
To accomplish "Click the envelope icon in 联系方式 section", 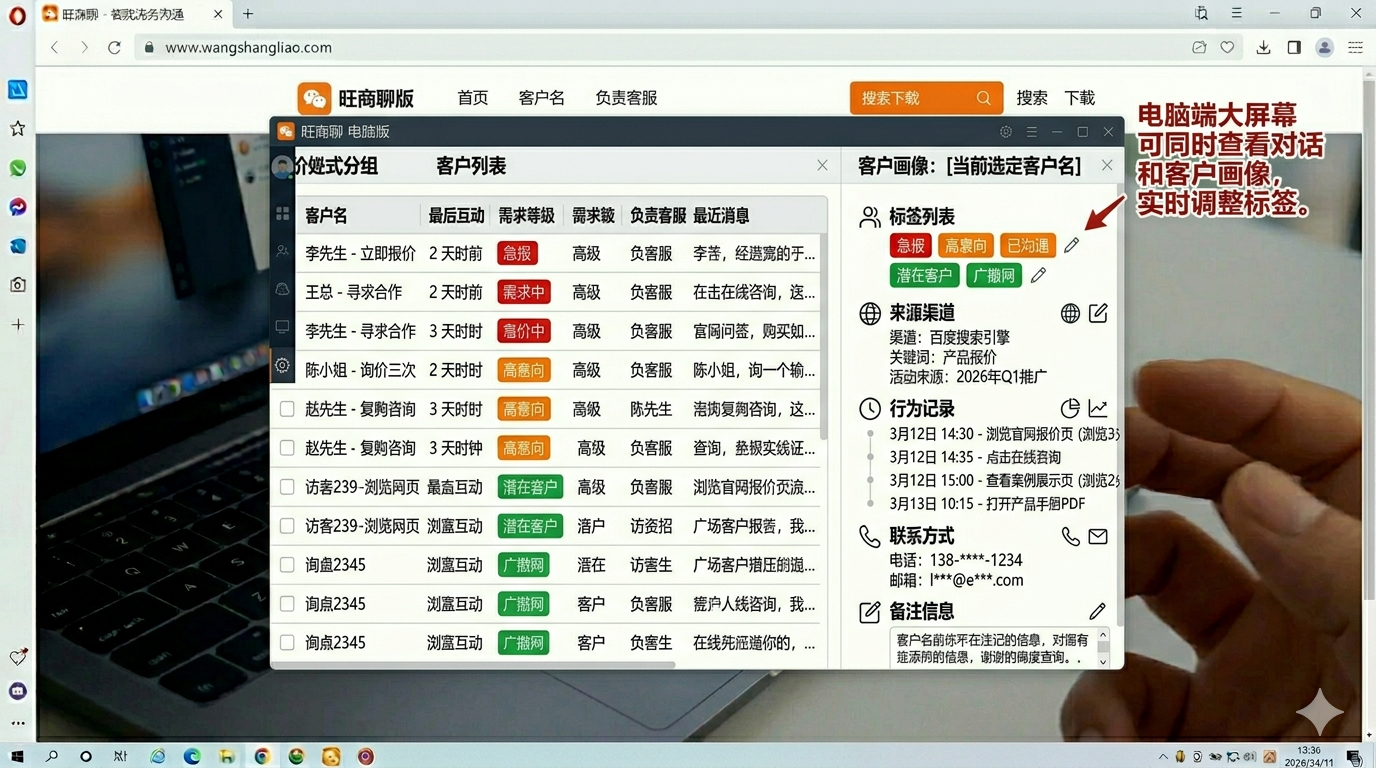I will pyautogui.click(x=1098, y=536).
